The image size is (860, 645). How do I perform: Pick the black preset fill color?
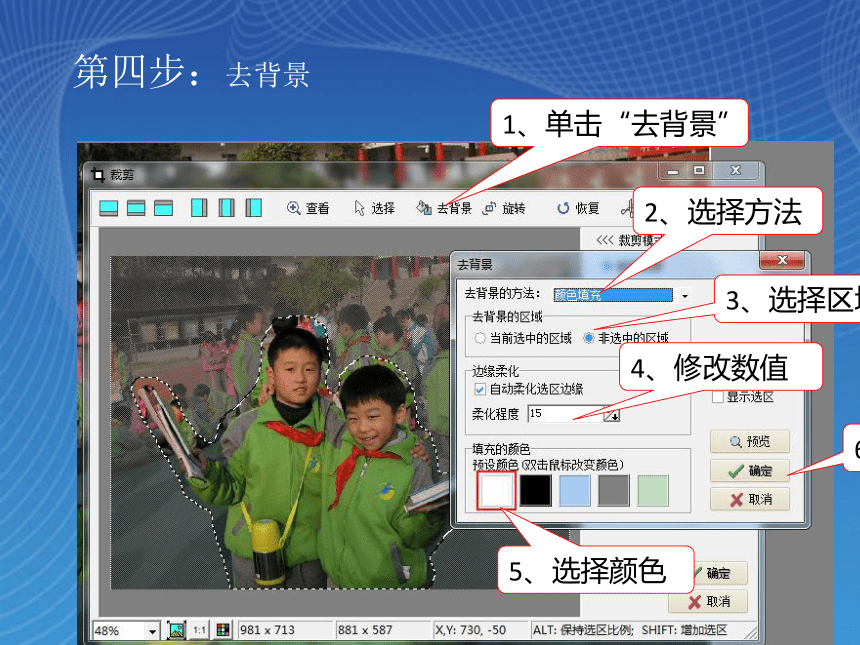(535, 490)
